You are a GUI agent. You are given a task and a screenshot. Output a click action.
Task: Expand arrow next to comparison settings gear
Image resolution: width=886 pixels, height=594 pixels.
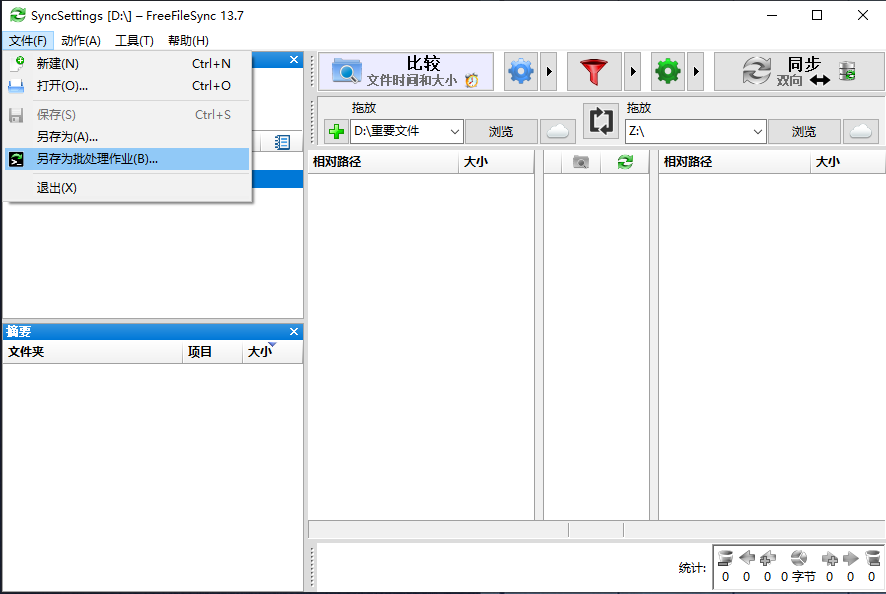[x=549, y=71]
